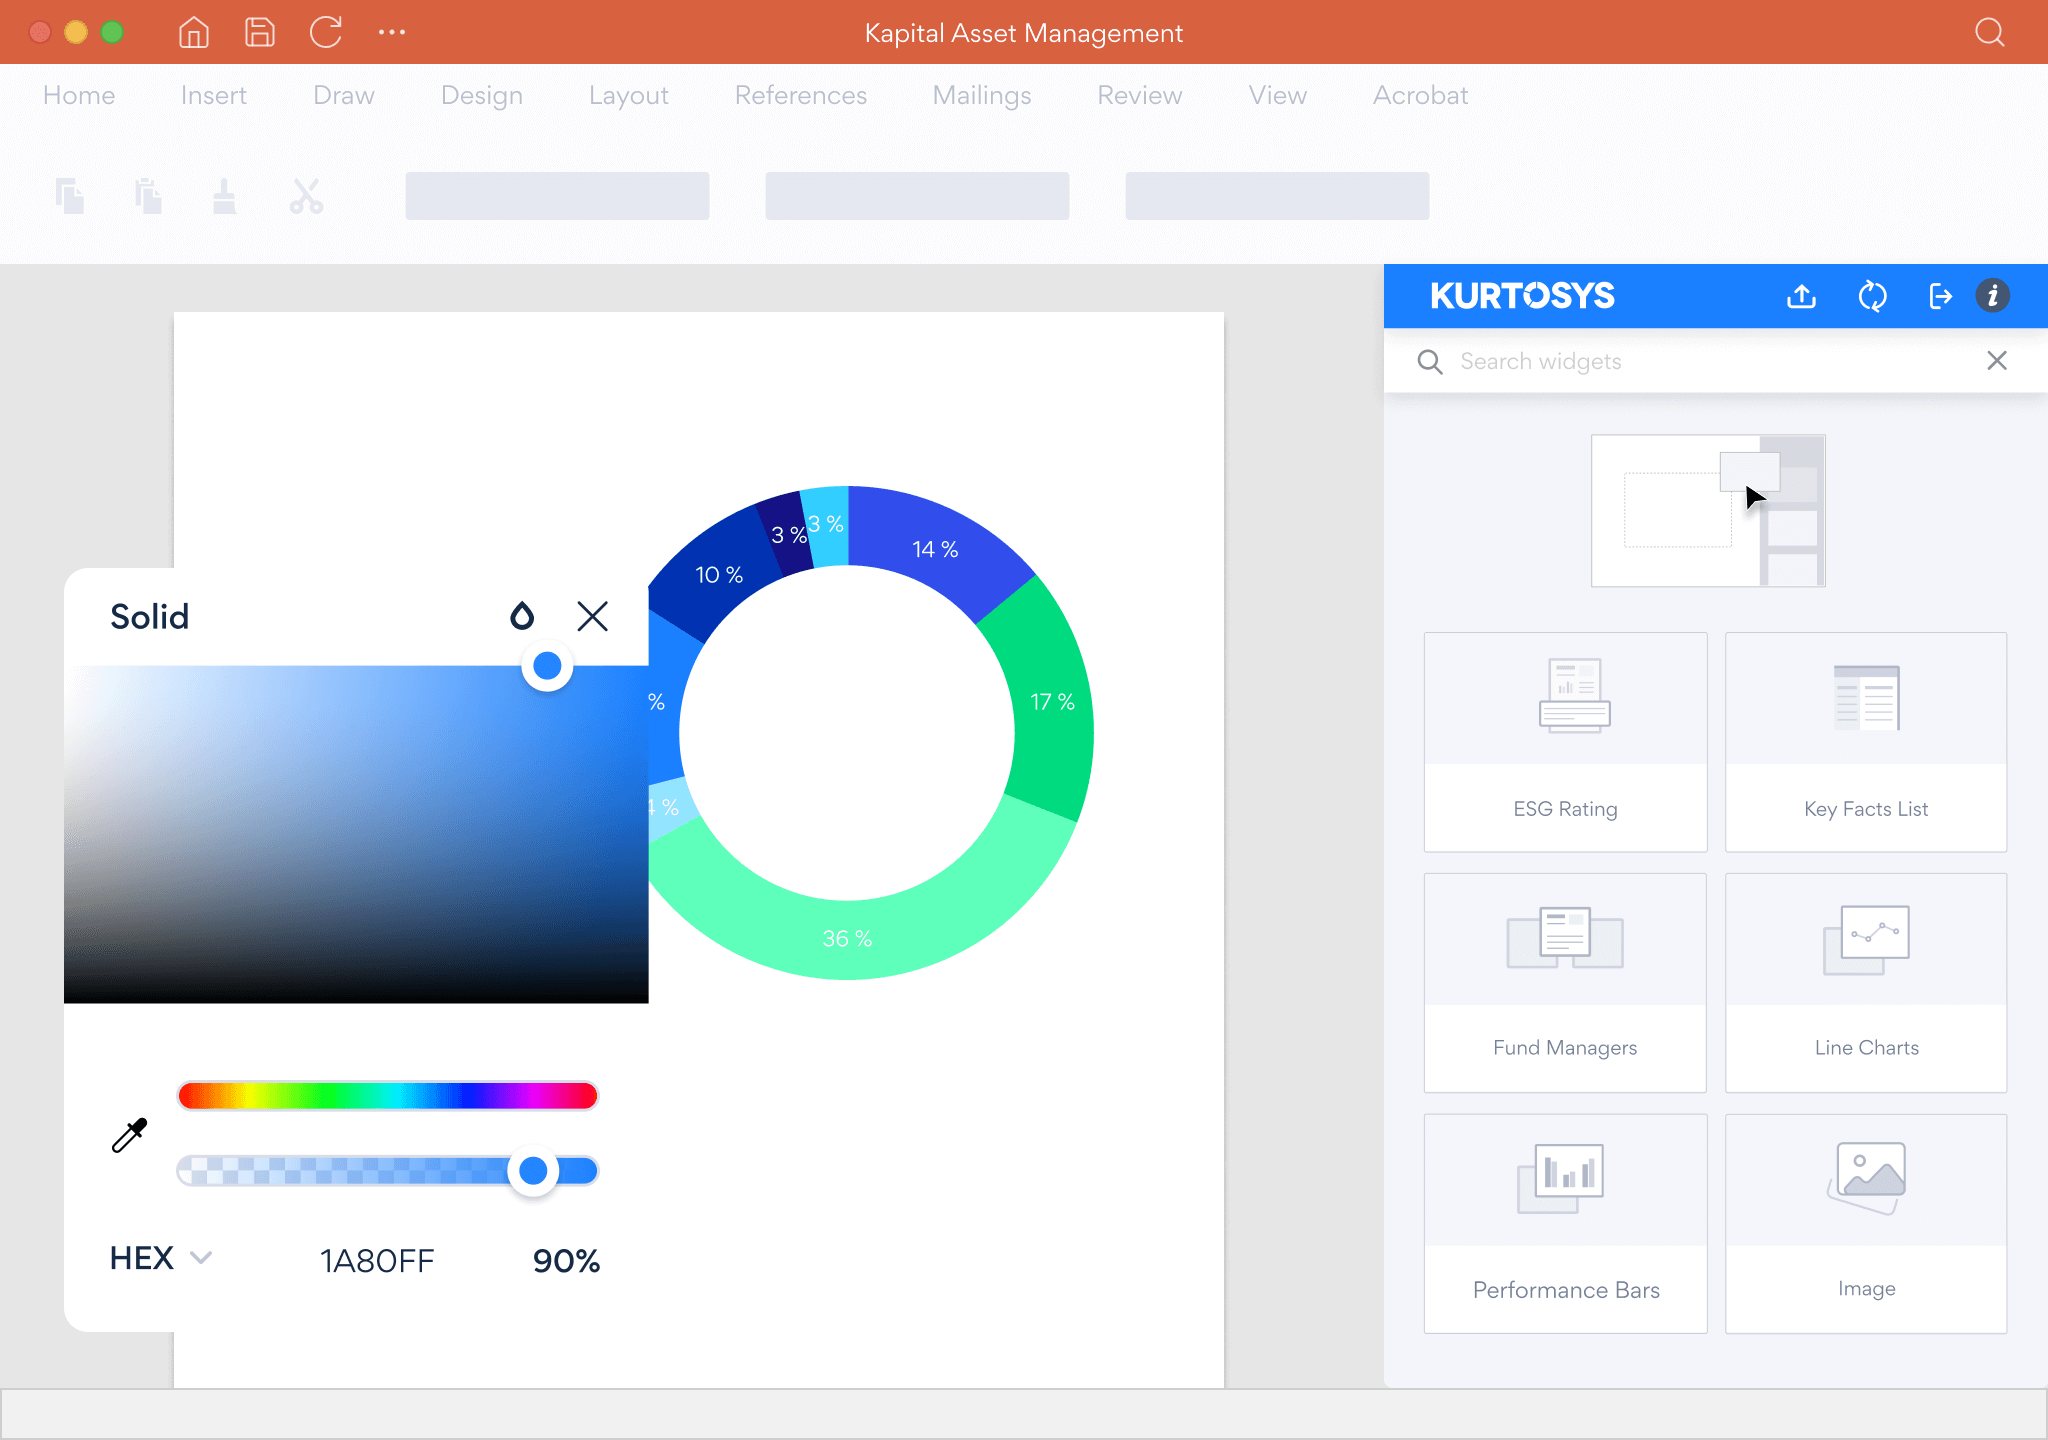
Task: Open the Acrobat ribbon tab
Action: click(x=1420, y=95)
